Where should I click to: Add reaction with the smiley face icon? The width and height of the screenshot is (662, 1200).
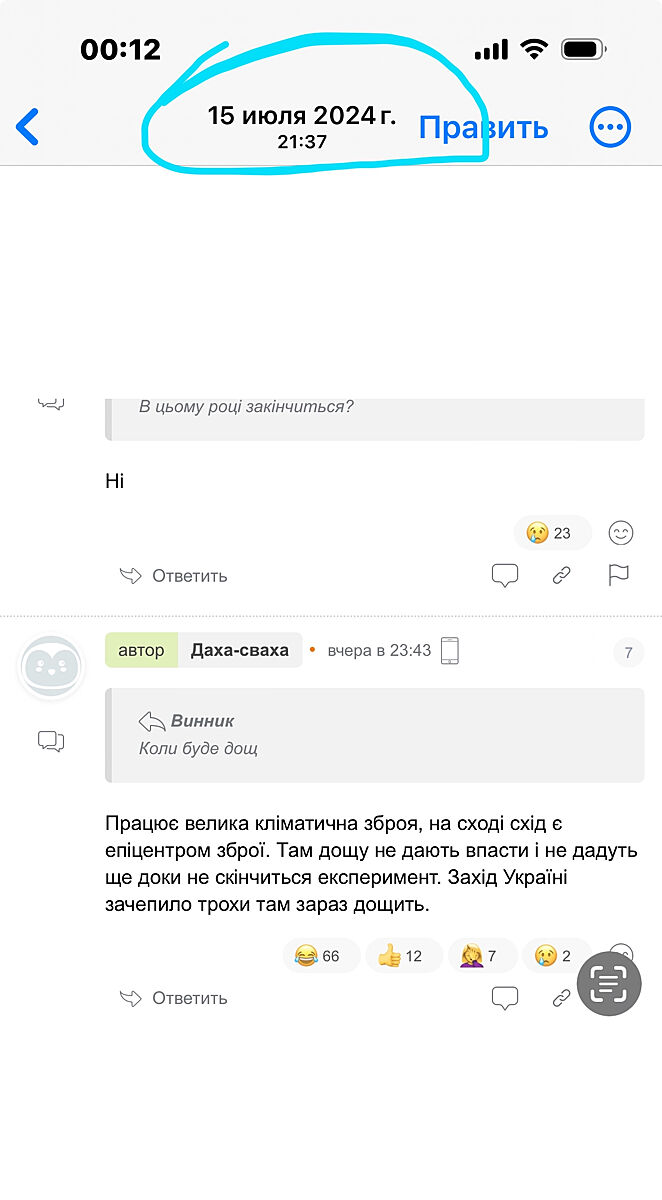tap(621, 533)
